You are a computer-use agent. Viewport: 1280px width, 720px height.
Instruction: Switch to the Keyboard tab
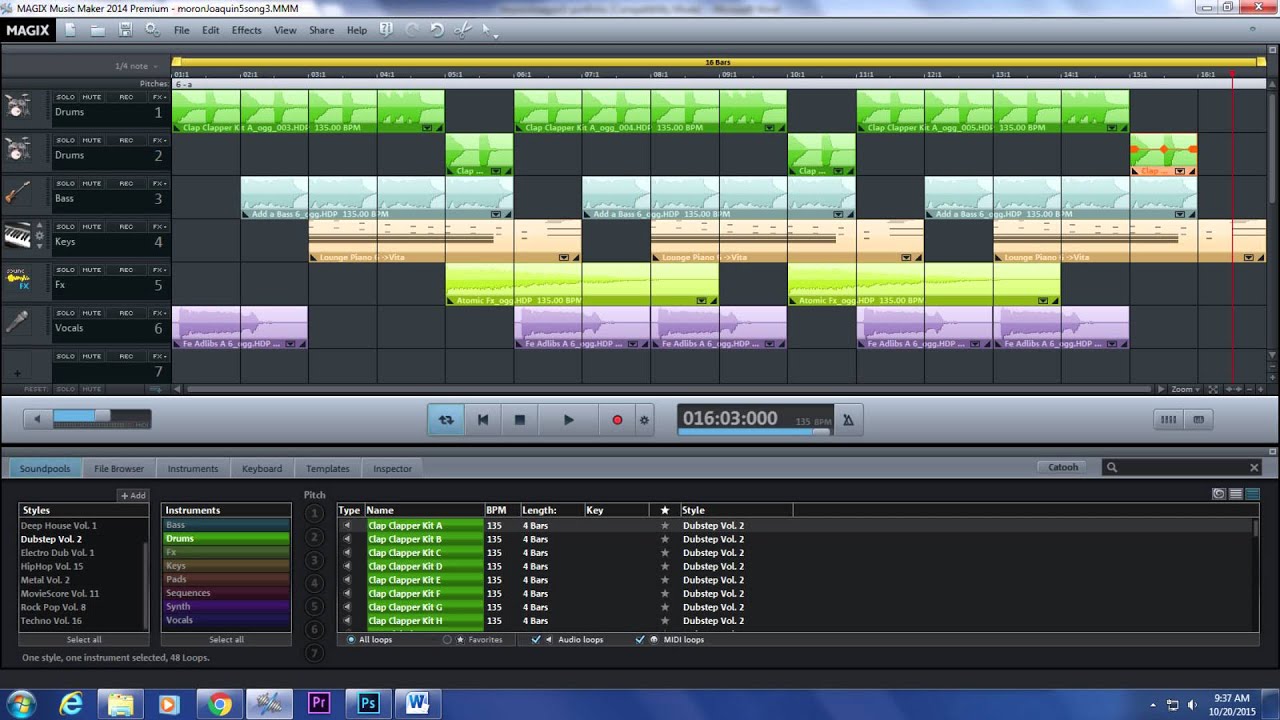coord(262,468)
